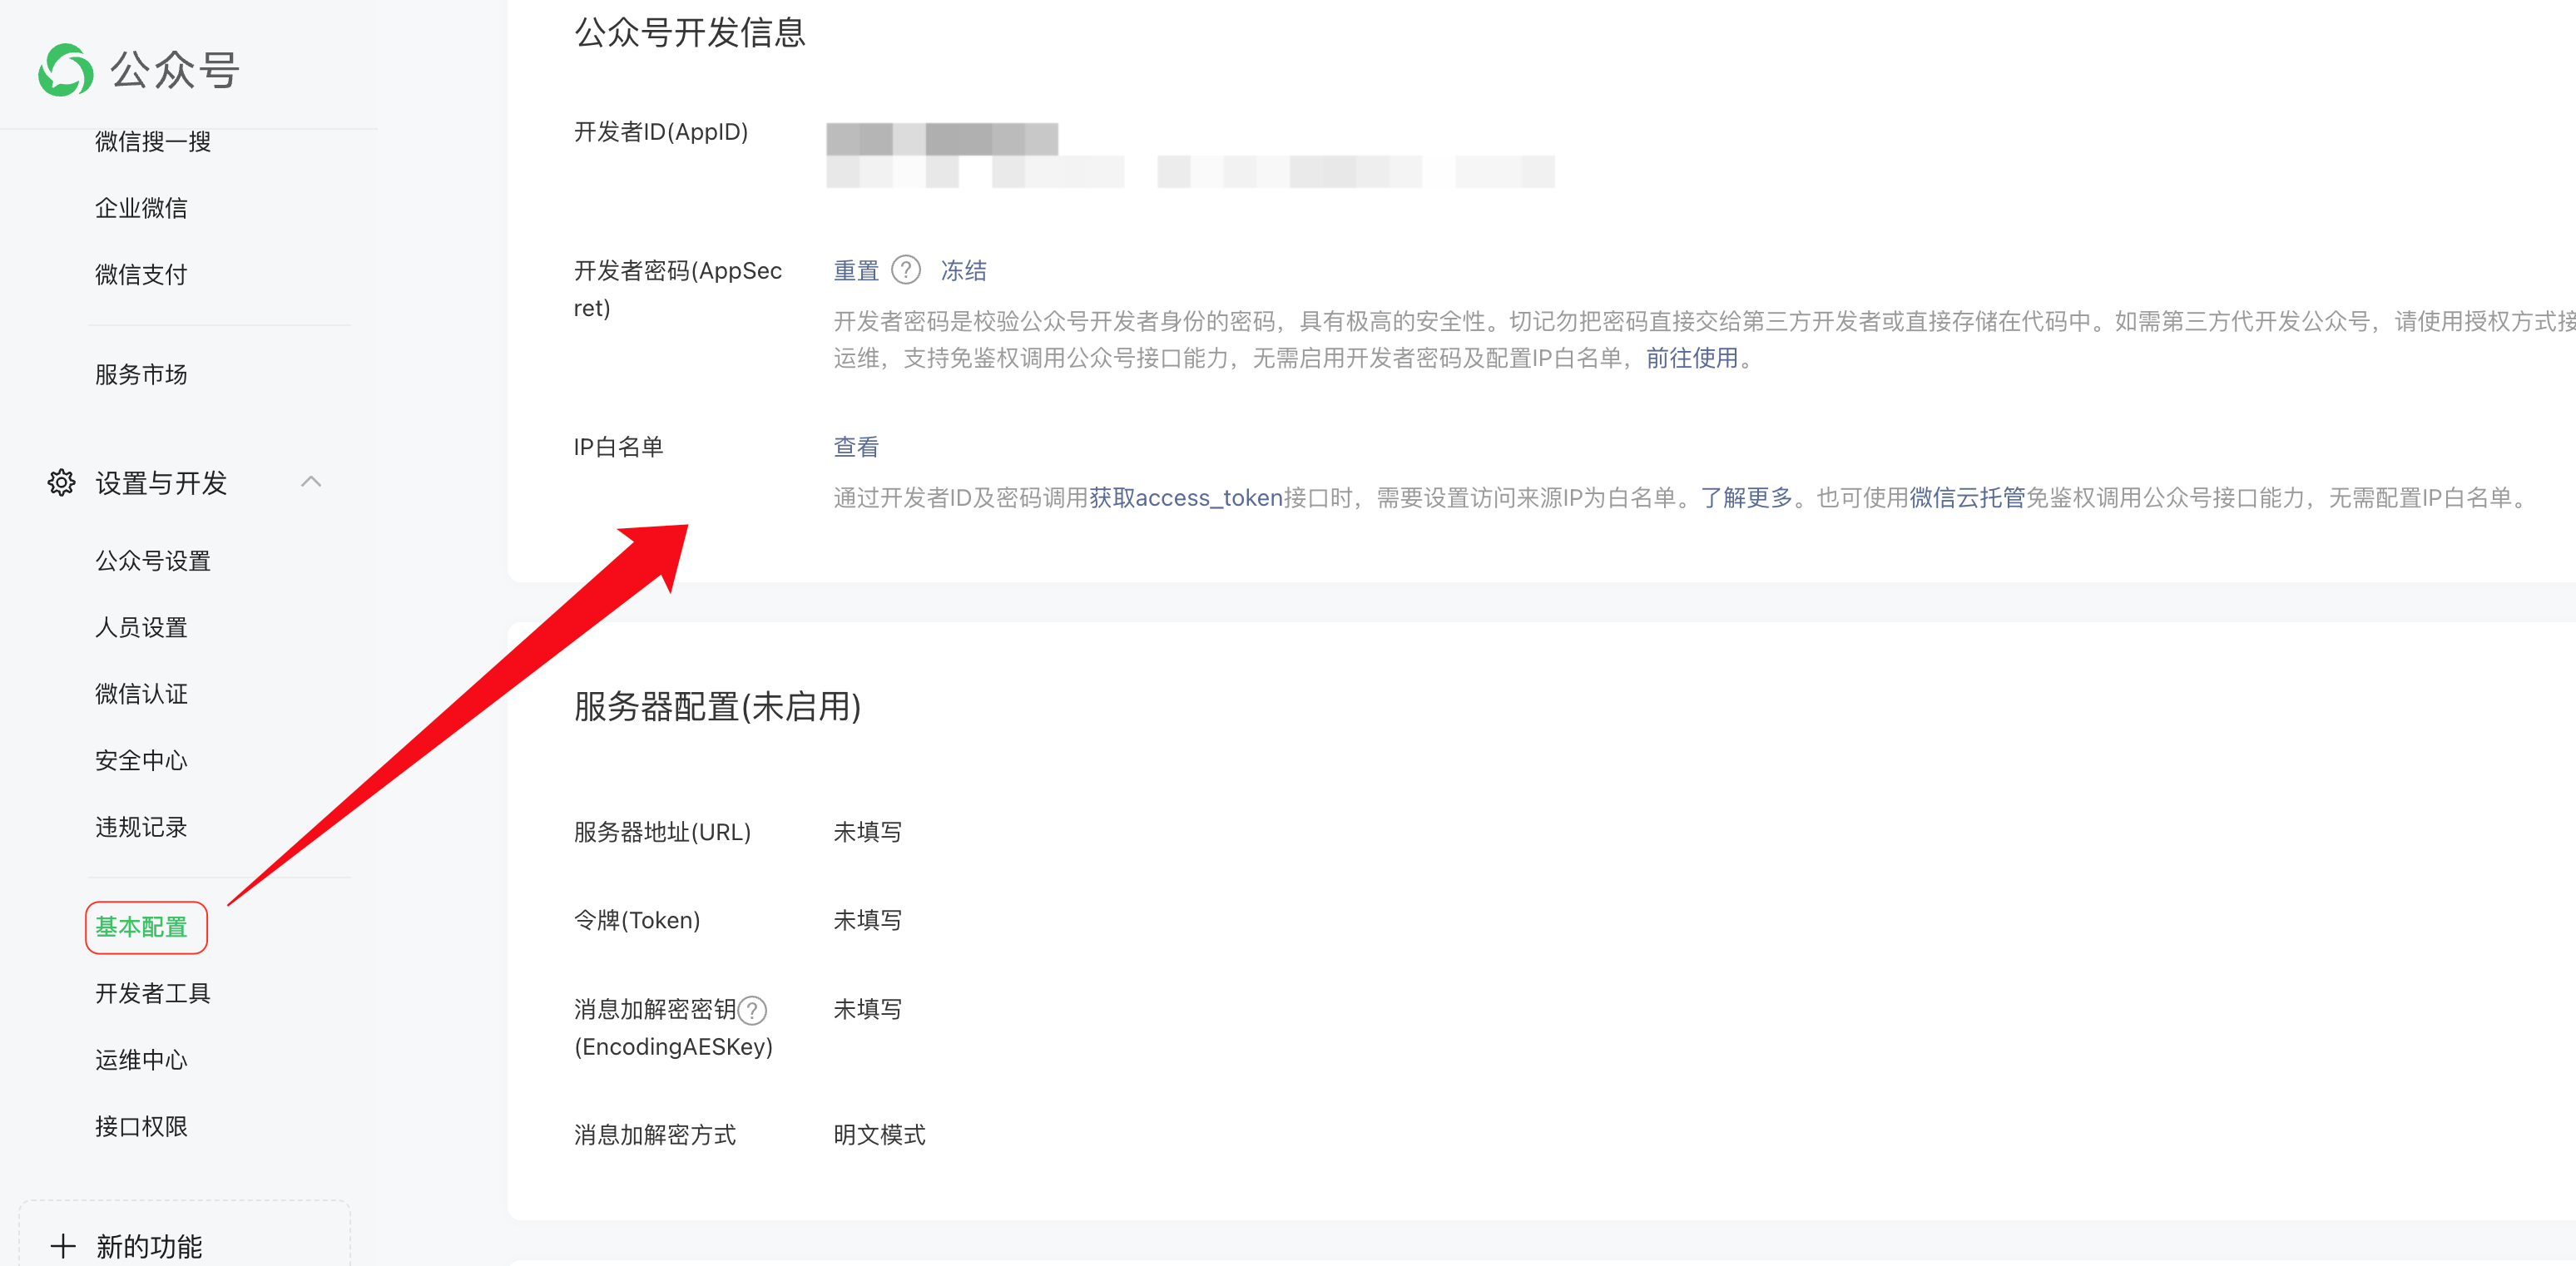
Task: Click the help icon next to 重置
Action: point(905,270)
